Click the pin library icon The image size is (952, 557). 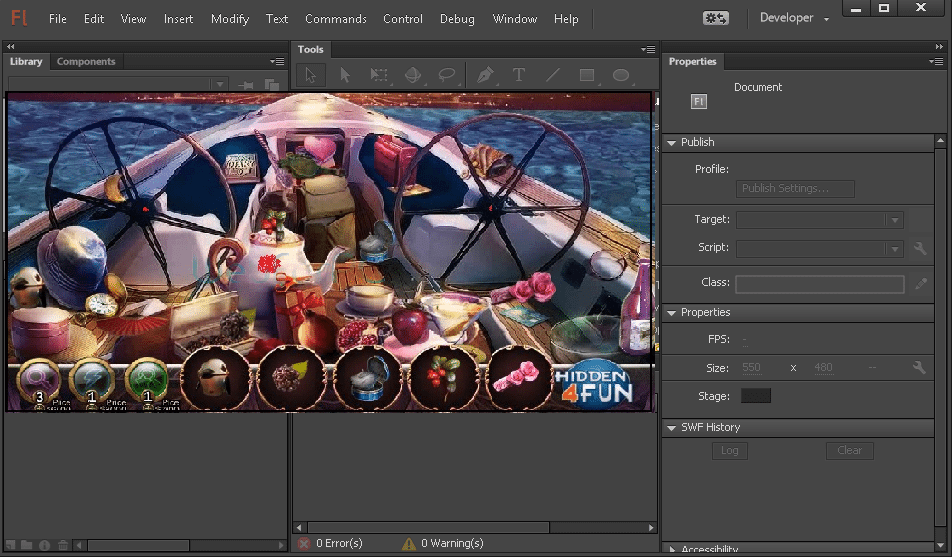pyautogui.click(x=246, y=85)
